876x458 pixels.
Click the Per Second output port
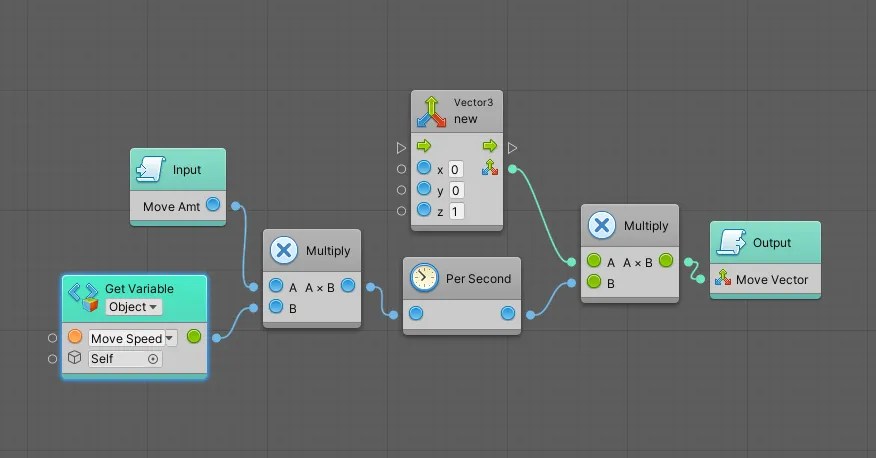coord(508,313)
